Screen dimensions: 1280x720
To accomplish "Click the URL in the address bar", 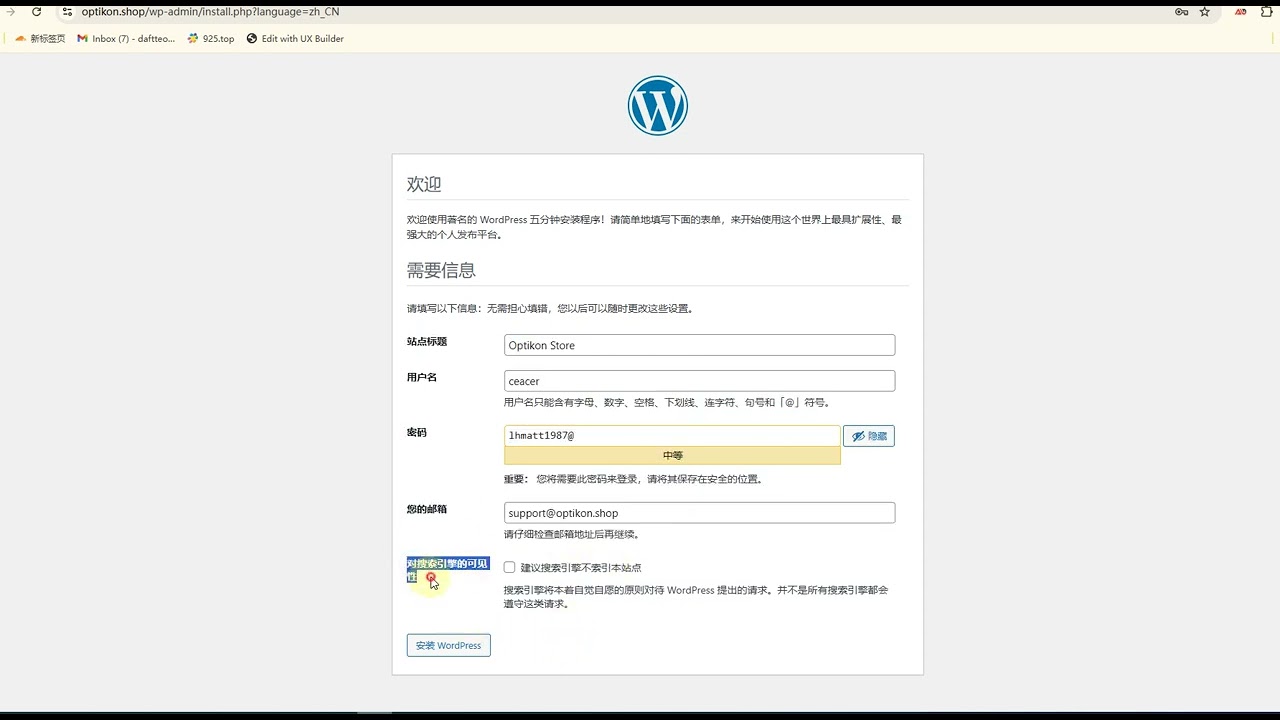I will point(210,12).
